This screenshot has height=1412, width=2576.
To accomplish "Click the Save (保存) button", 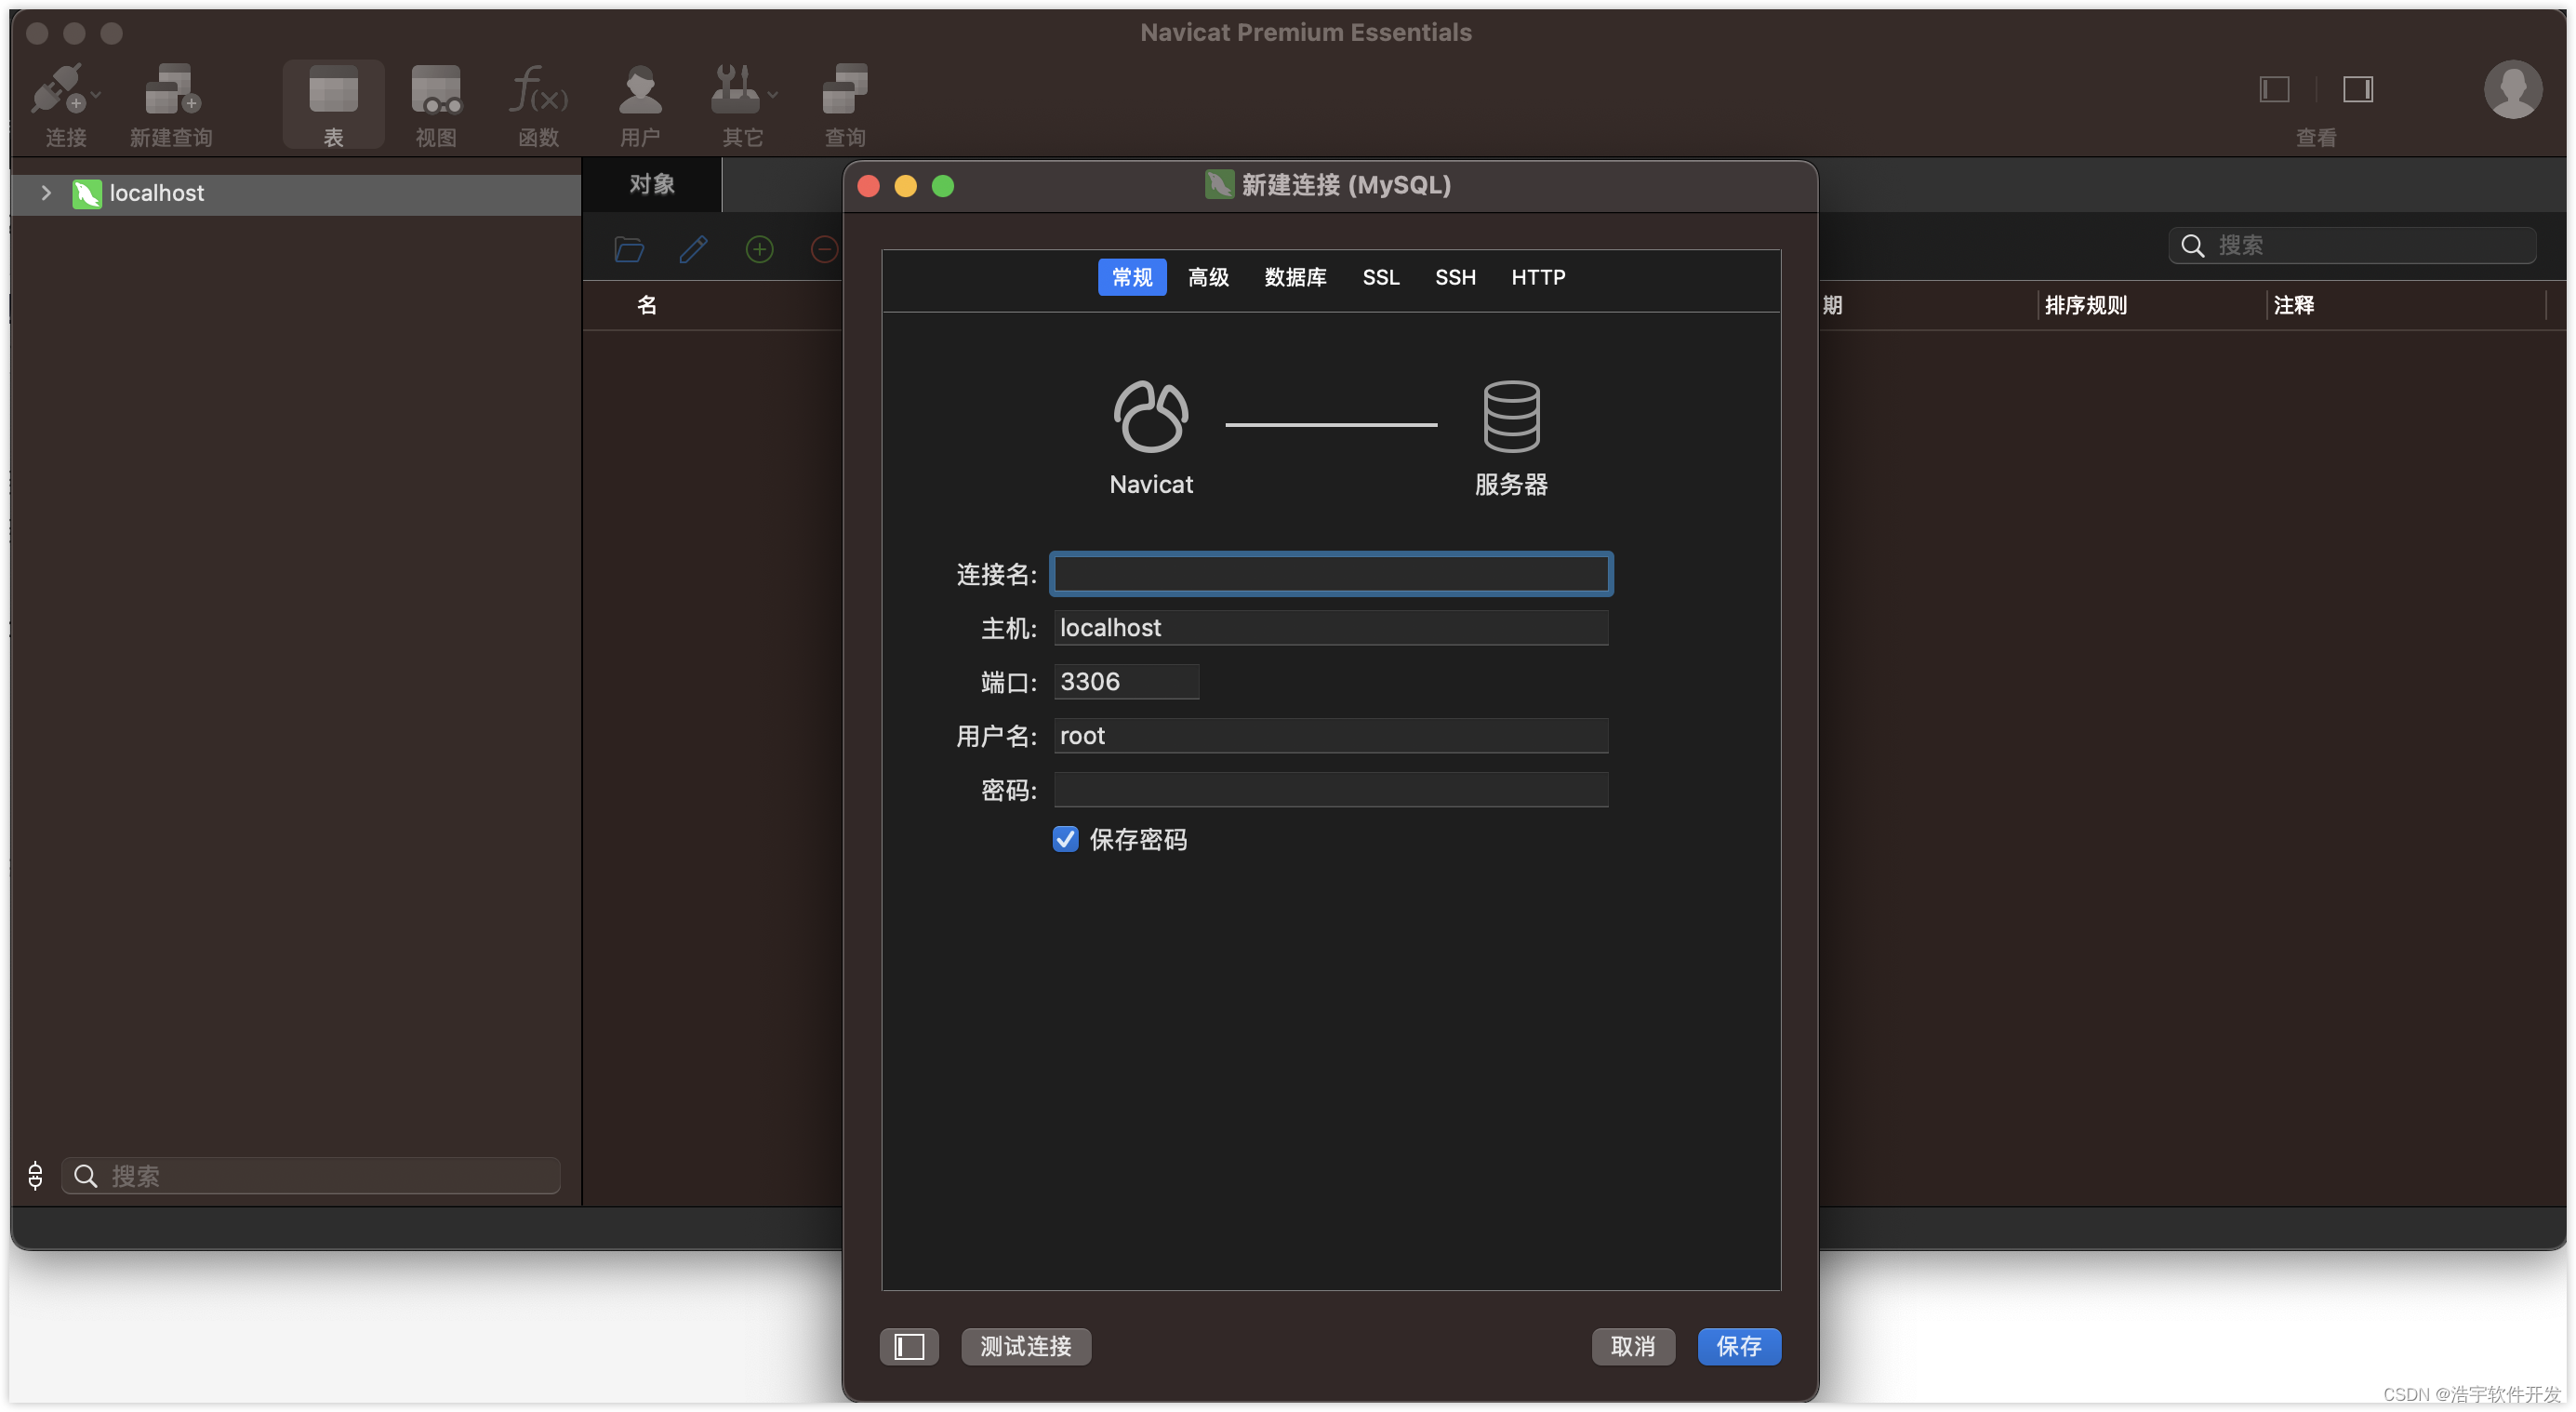I will (x=1739, y=1346).
